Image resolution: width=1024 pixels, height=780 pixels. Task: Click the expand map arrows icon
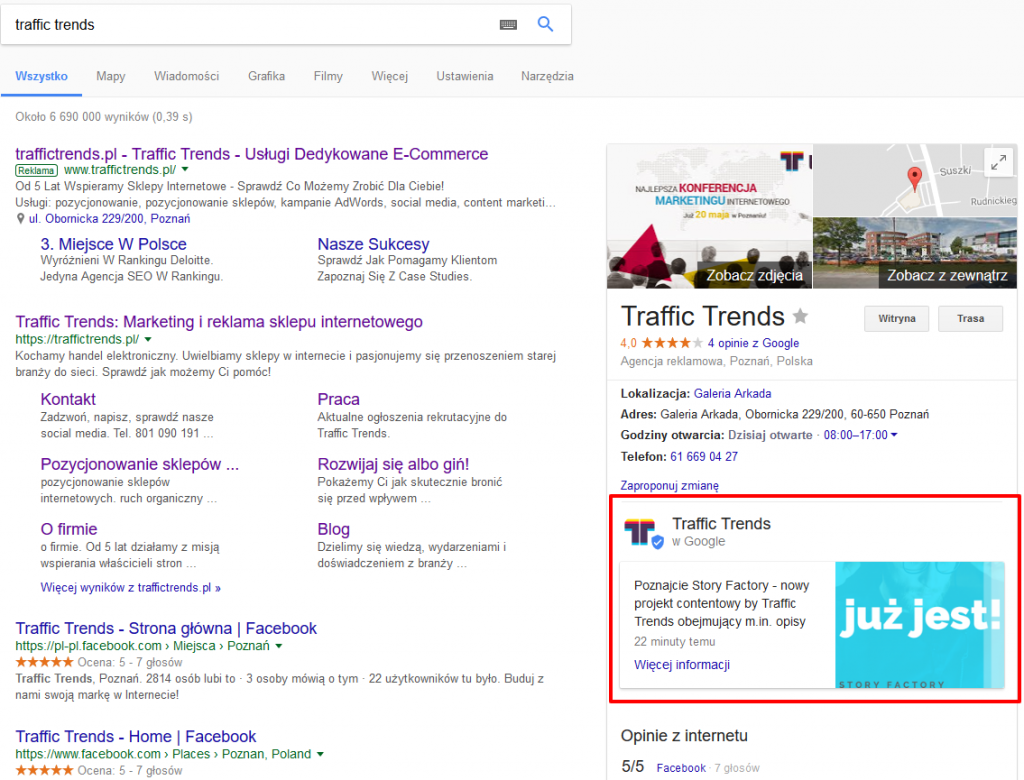coord(999,161)
